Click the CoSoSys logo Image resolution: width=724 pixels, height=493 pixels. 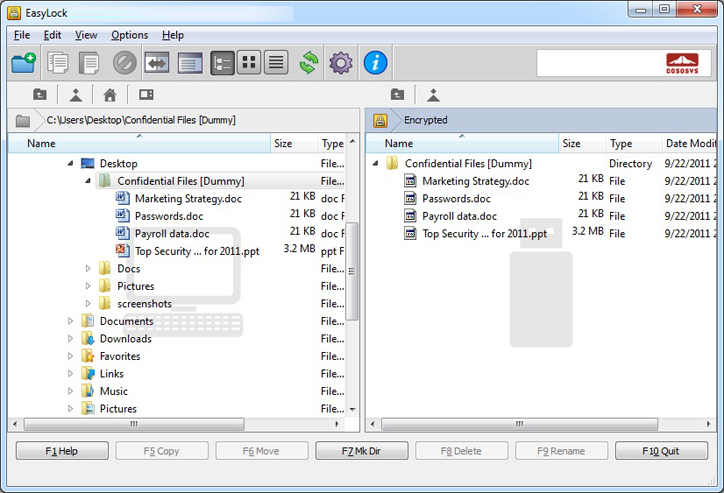click(682, 63)
